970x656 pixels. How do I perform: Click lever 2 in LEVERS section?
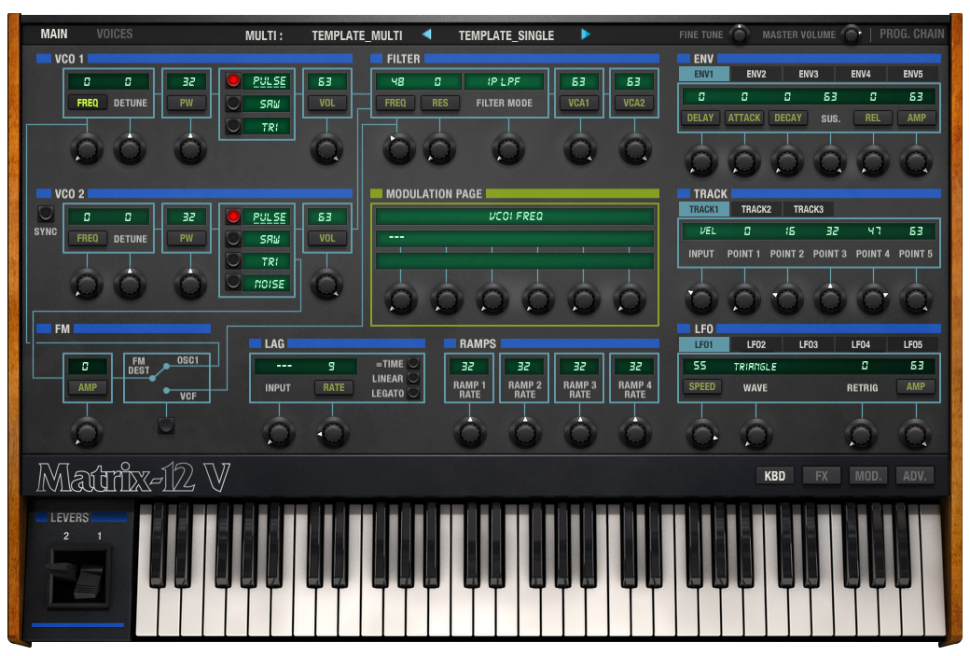pyautogui.click(x=62, y=571)
